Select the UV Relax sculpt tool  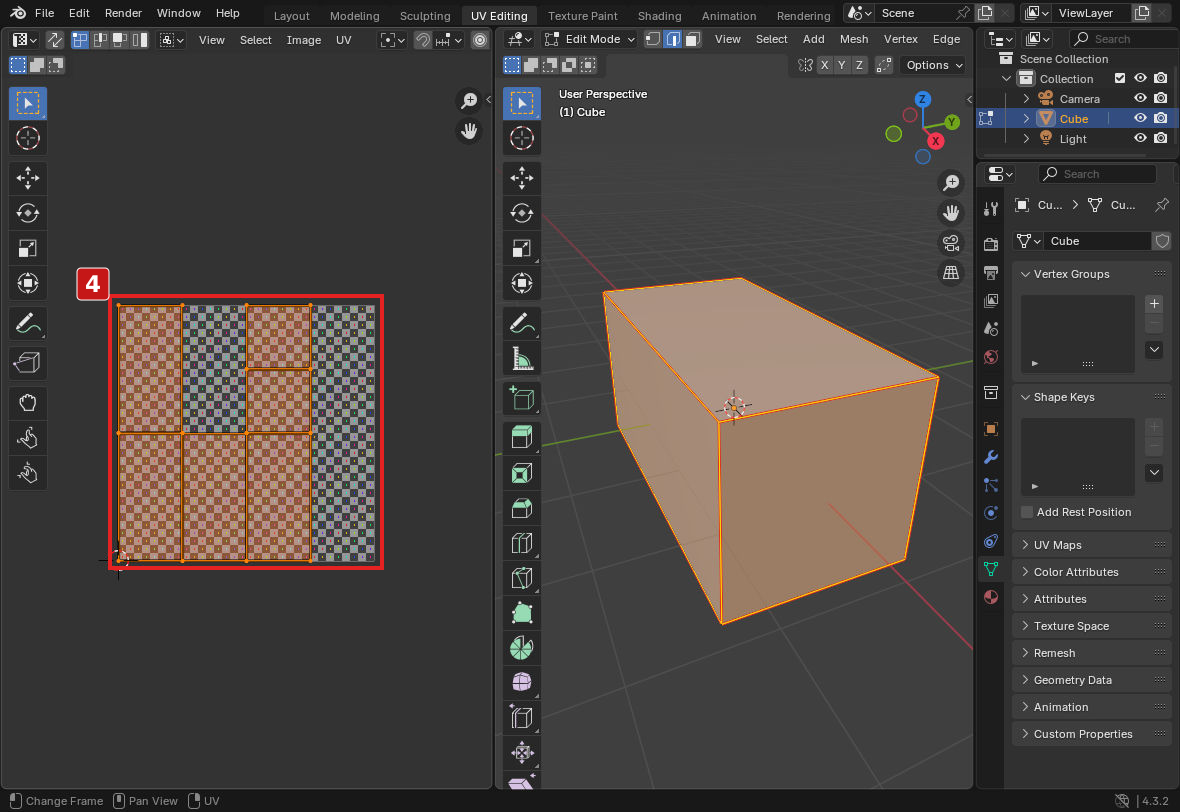point(28,438)
